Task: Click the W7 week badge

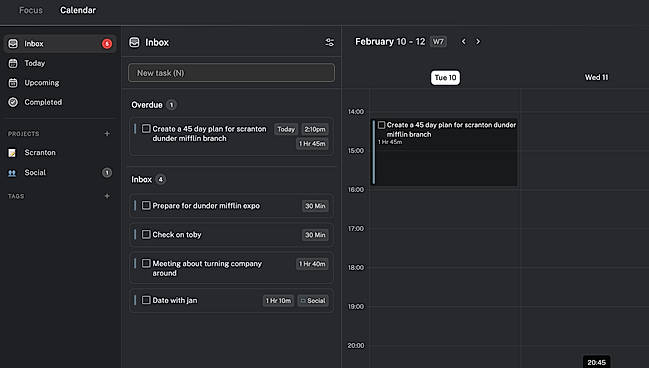Action: click(438, 41)
